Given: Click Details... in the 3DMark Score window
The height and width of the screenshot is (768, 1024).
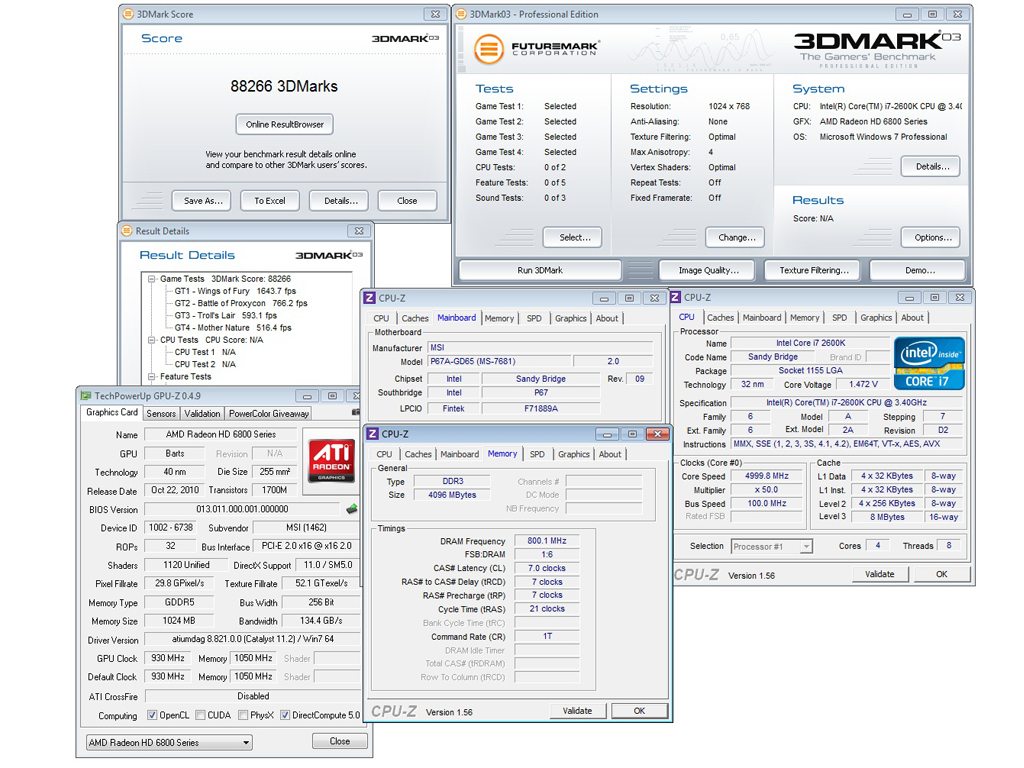Looking at the screenshot, I should point(341,200).
